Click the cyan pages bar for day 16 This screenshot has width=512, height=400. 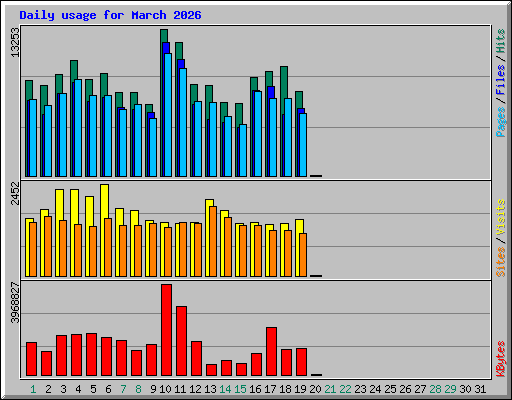(258, 134)
